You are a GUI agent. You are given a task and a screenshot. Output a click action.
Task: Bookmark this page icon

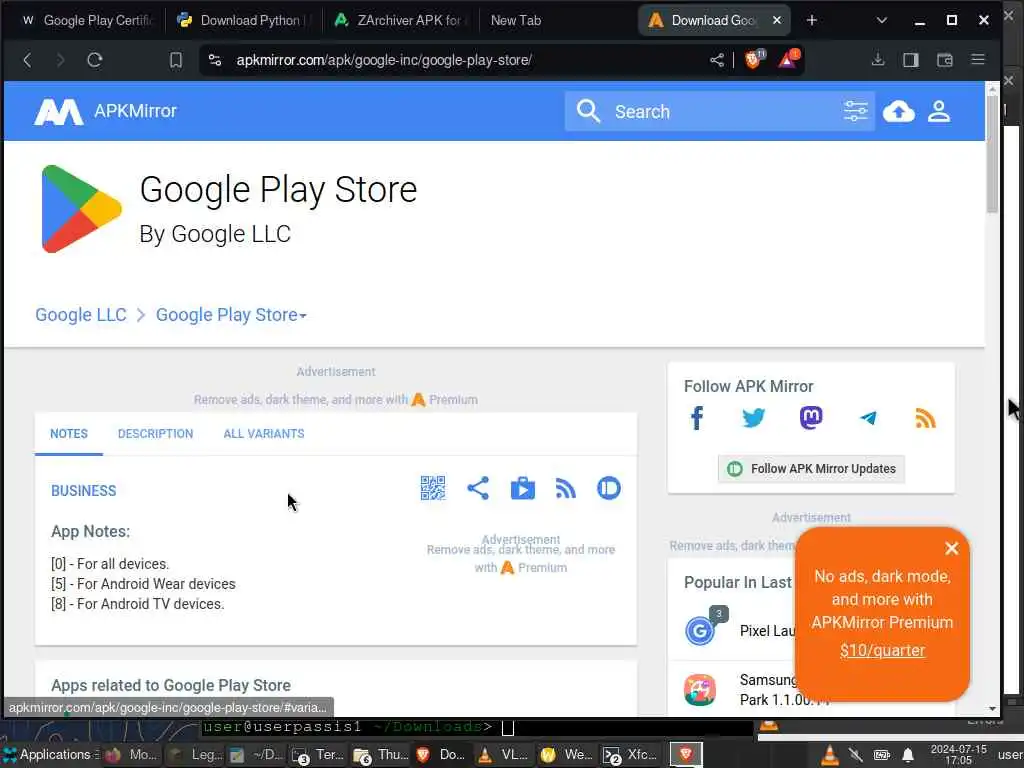pos(176,60)
